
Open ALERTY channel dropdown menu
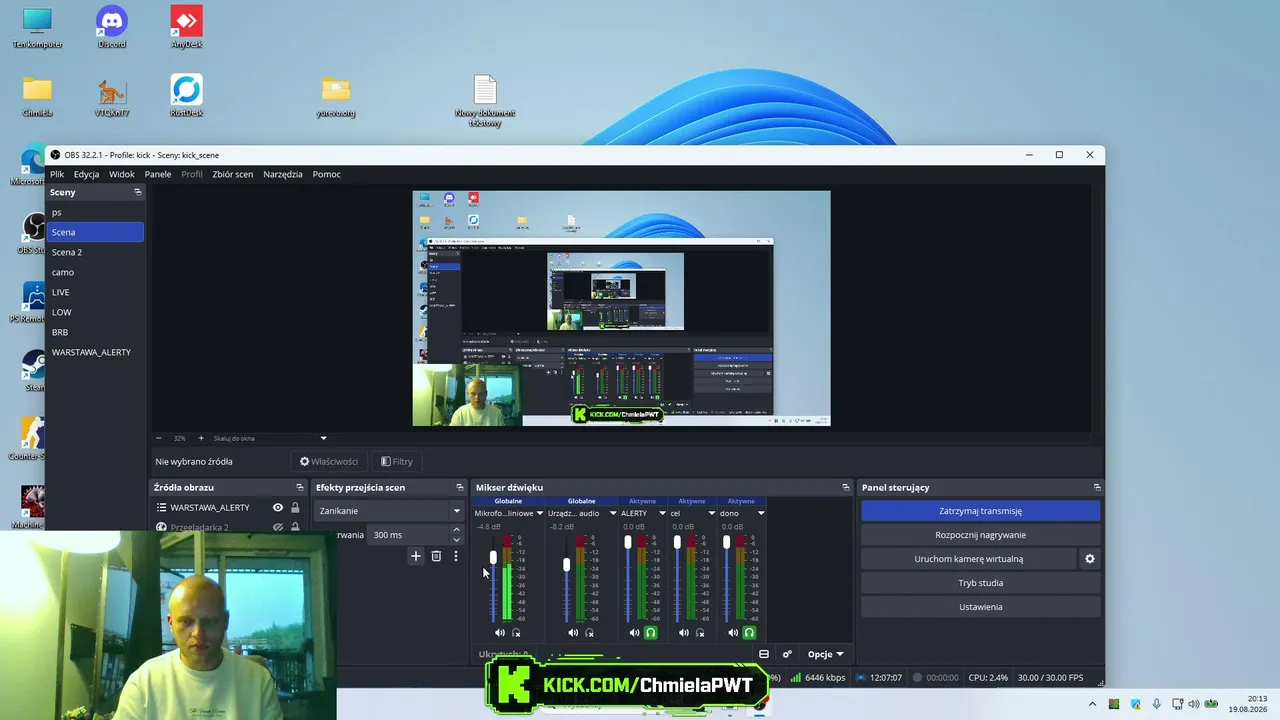point(663,513)
